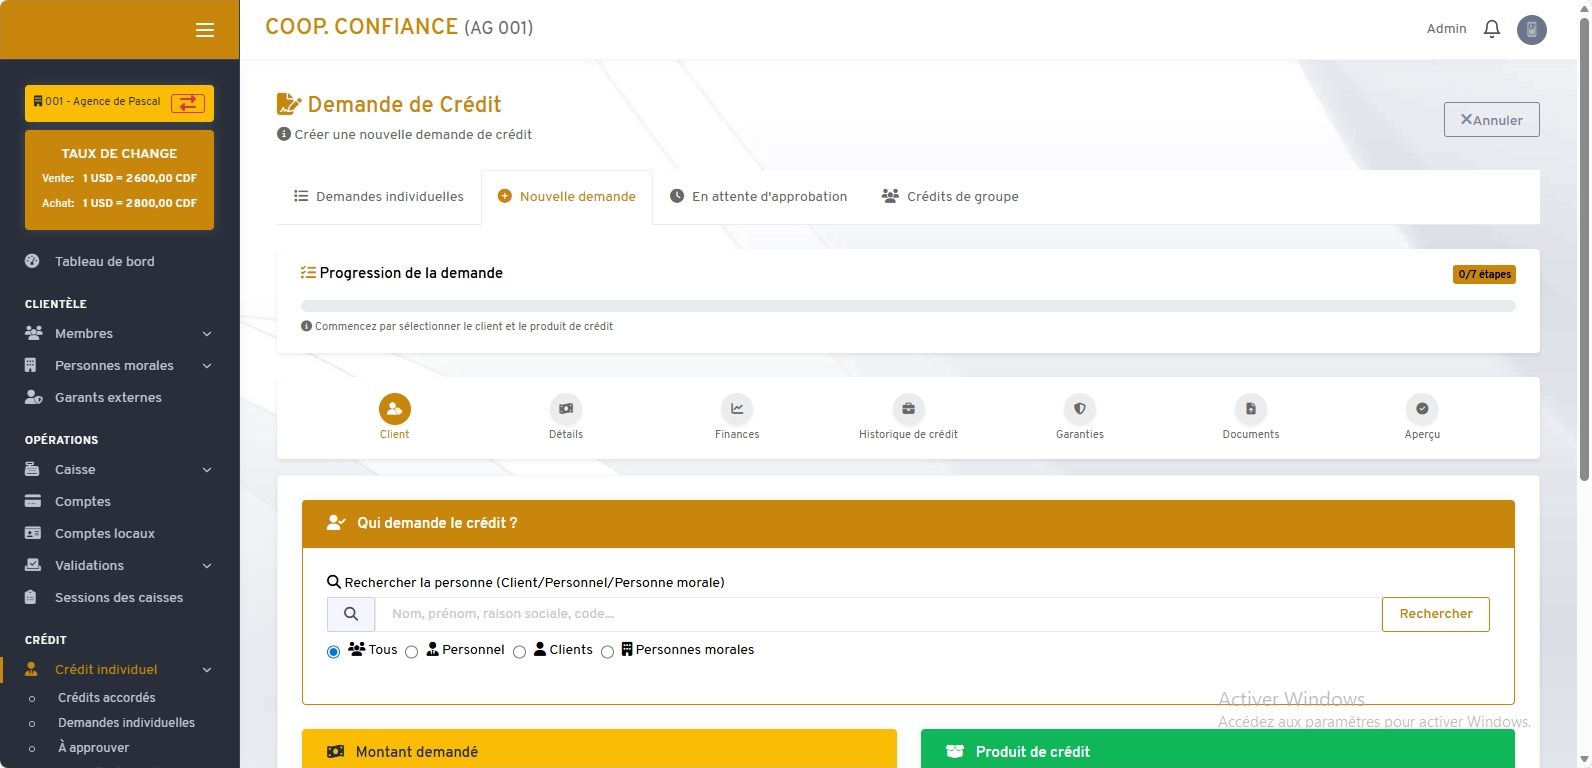This screenshot has width=1592, height=768.
Task: Click the Historique de crédit step icon
Action: [x=908, y=409]
